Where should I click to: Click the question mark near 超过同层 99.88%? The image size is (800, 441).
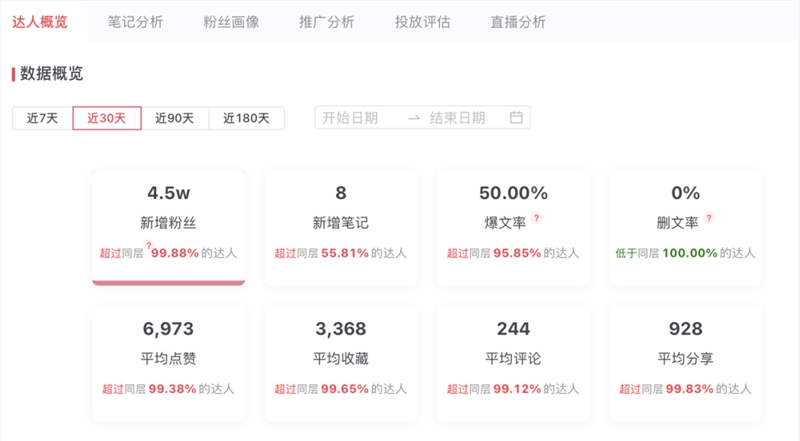[x=149, y=246]
